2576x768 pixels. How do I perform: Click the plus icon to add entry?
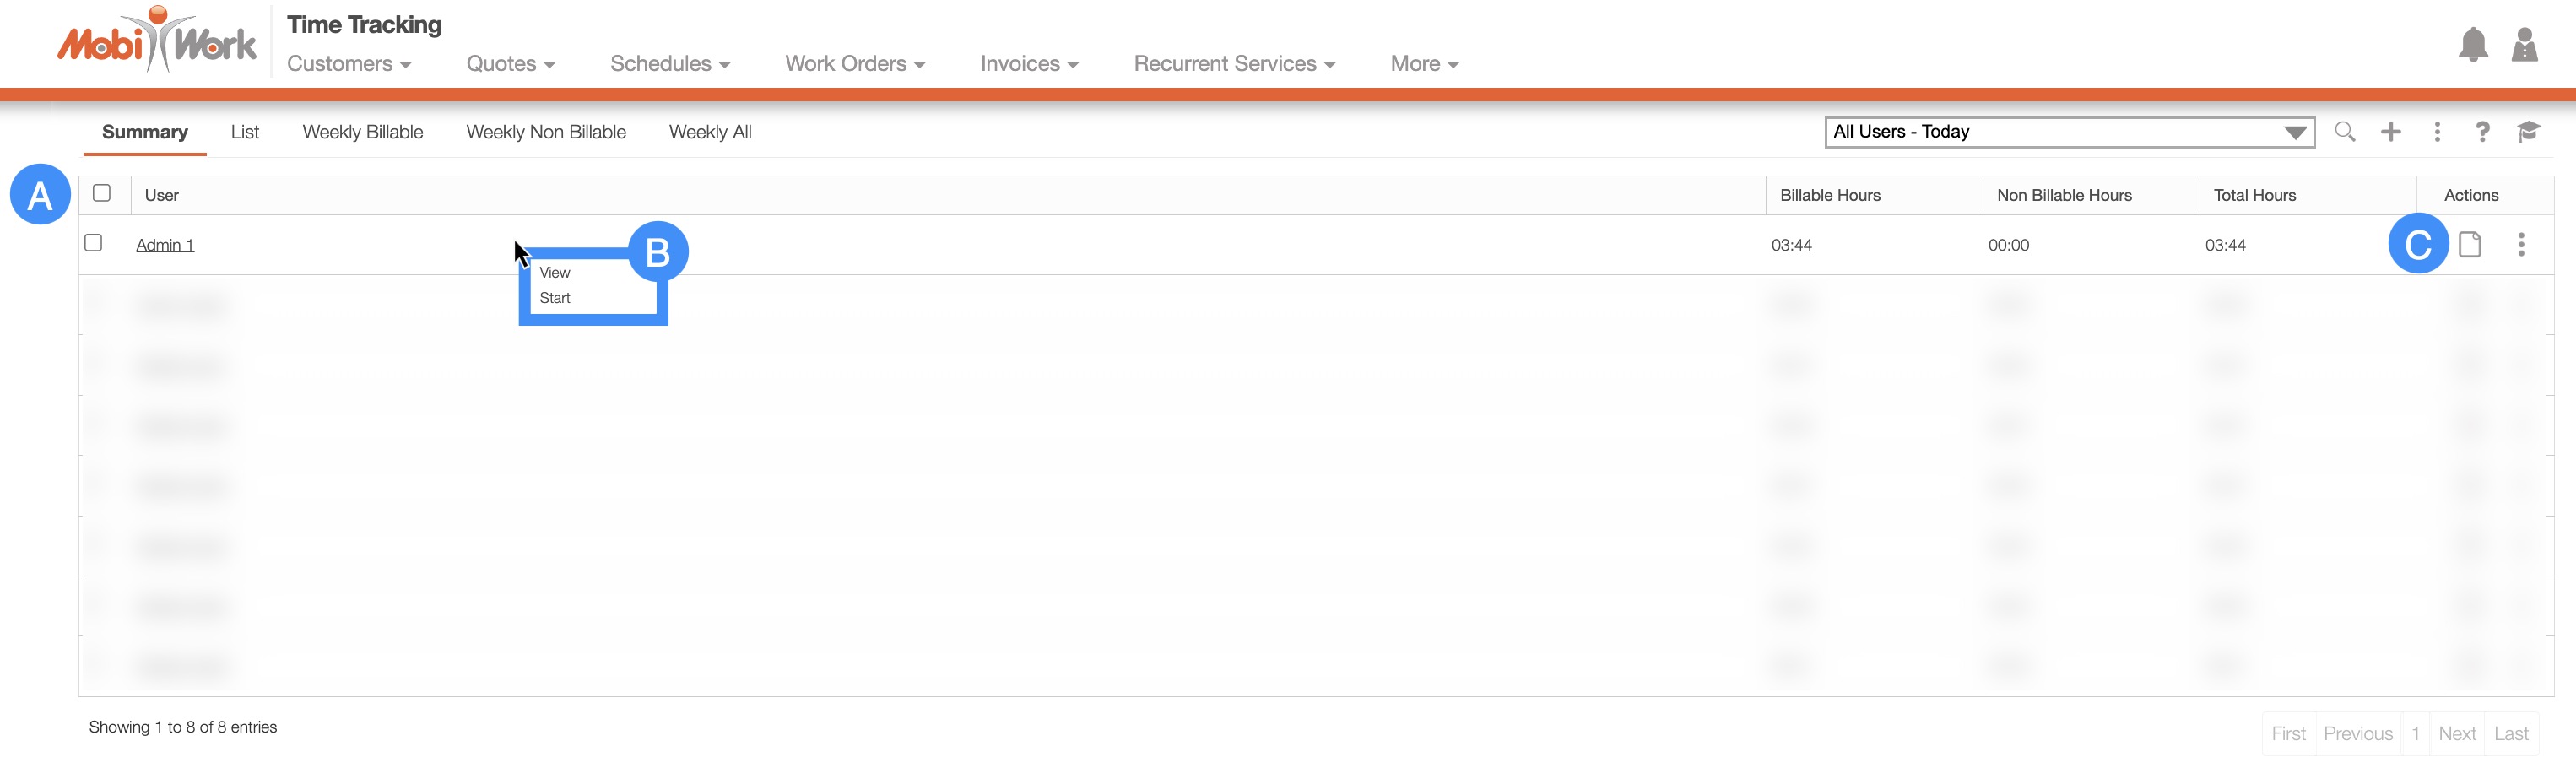click(x=2390, y=132)
